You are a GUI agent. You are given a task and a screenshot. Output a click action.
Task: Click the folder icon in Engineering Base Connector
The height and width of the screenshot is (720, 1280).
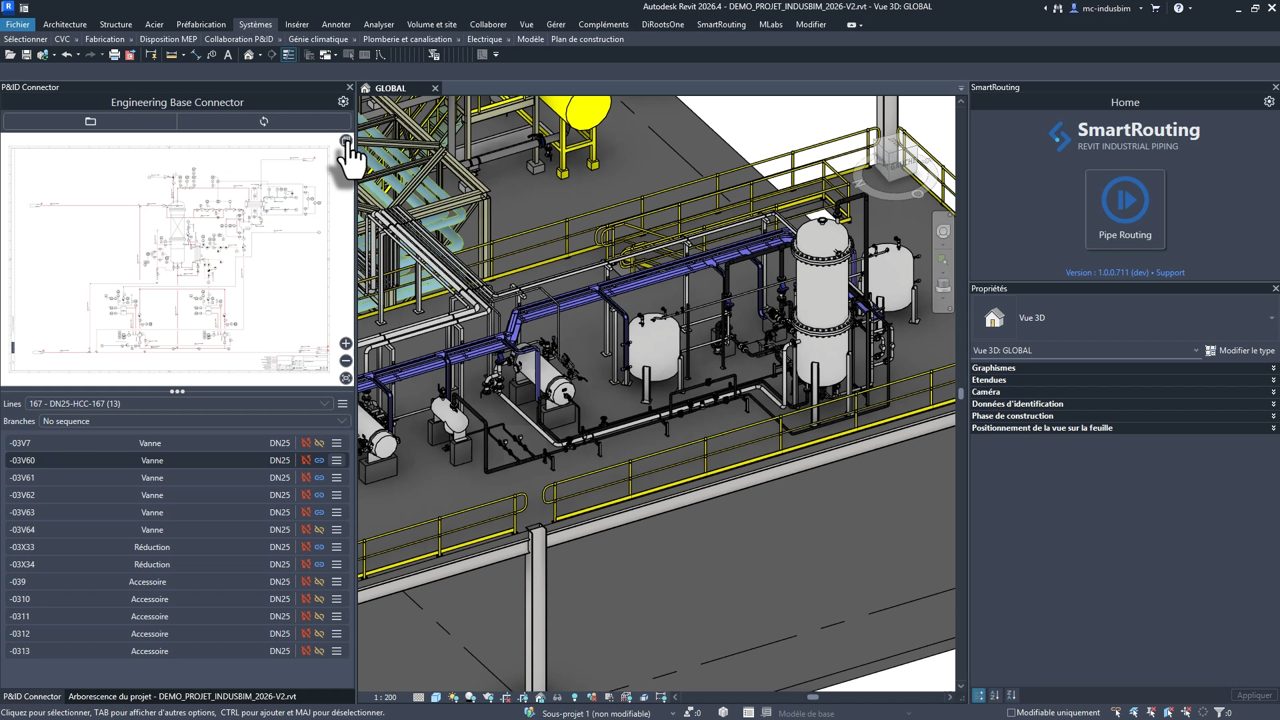click(90, 121)
